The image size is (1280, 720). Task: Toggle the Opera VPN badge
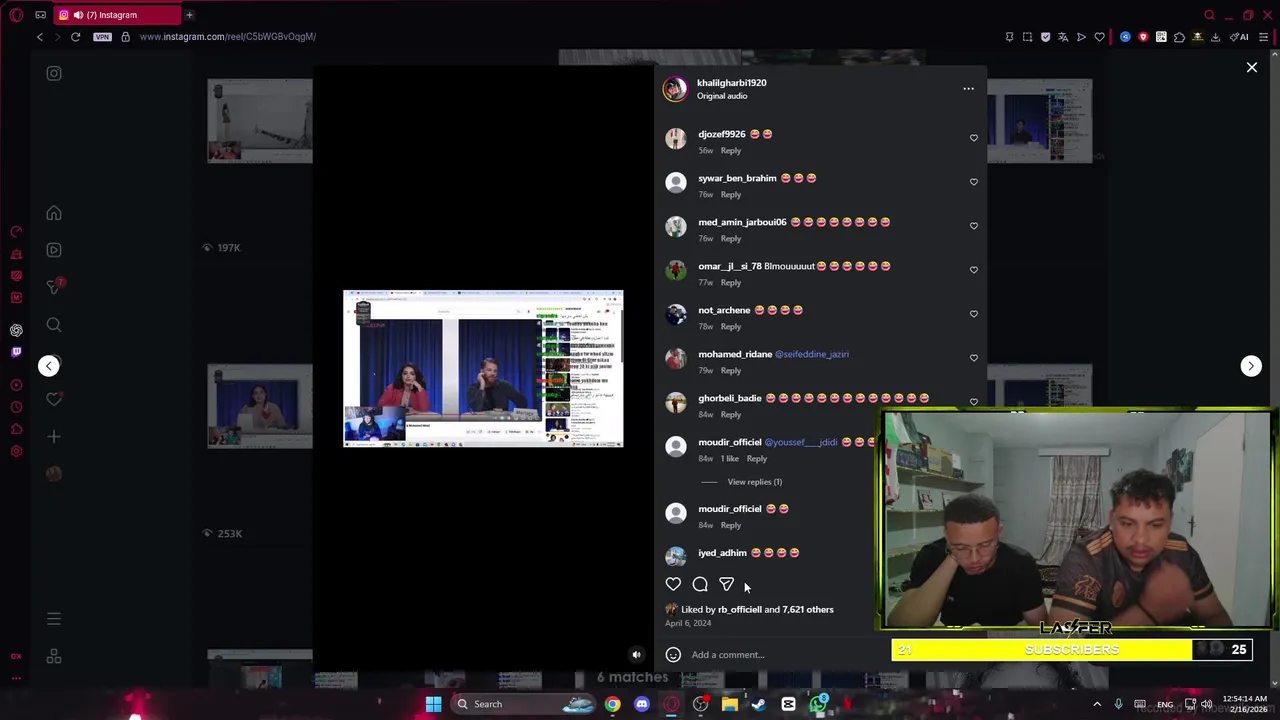102,37
